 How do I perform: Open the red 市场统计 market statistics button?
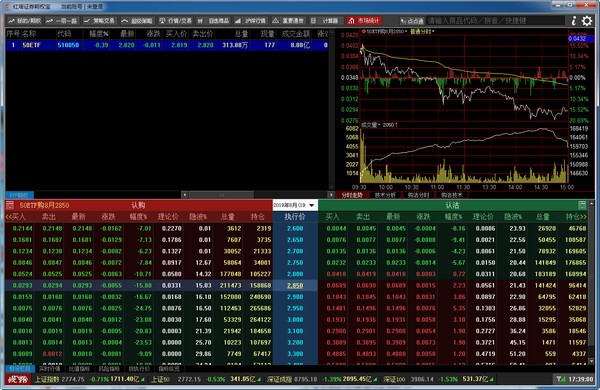364,21
